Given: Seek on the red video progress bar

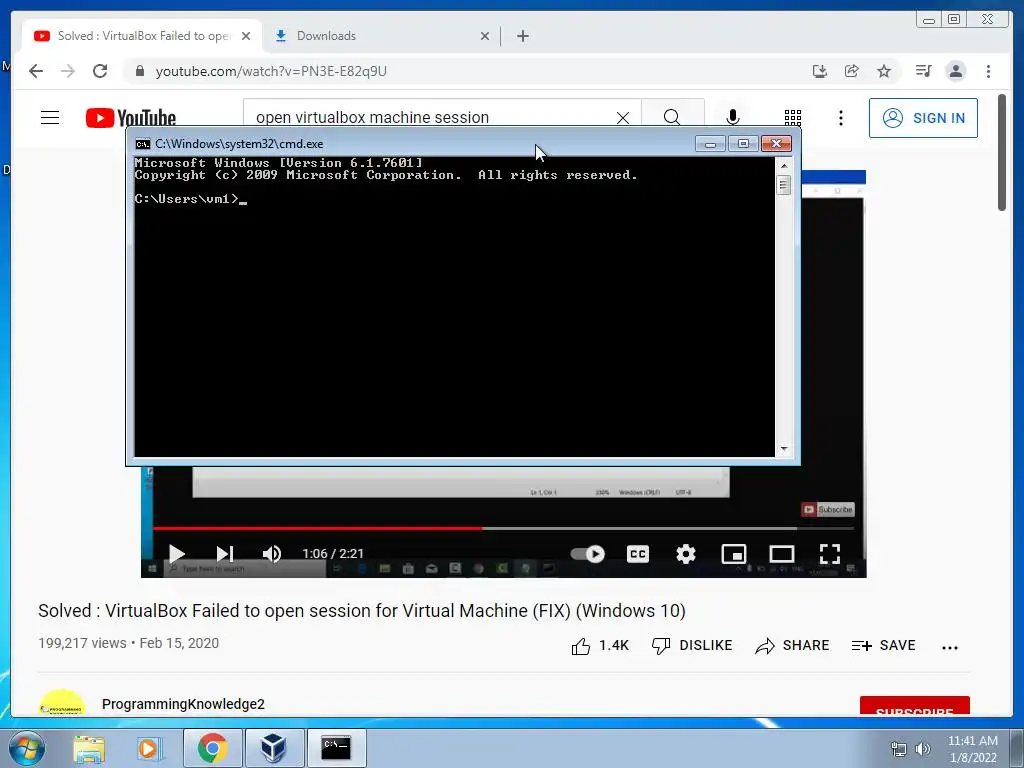Looking at the screenshot, I should (x=503, y=528).
